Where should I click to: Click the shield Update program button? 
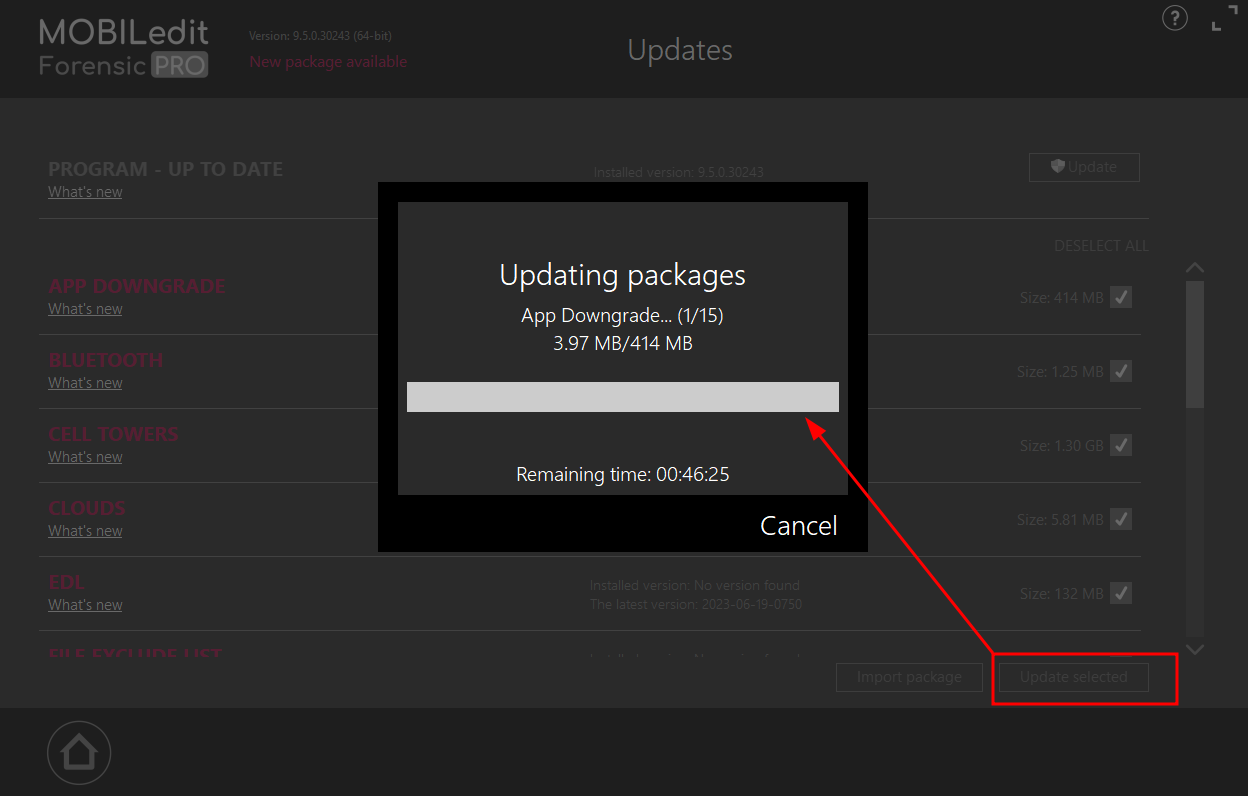click(x=1084, y=167)
